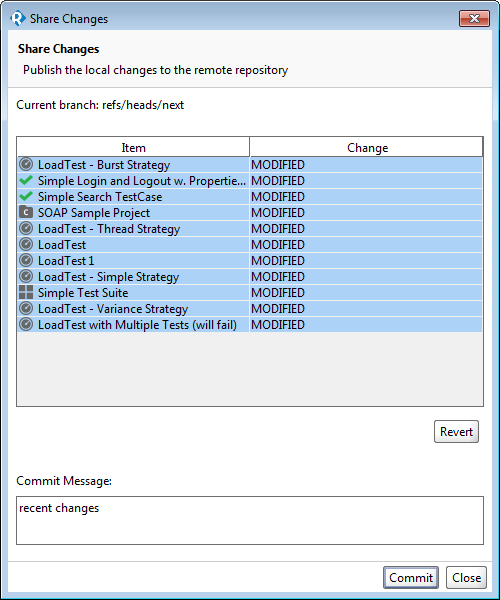Screen dimensions: 500x600
Task: Click the Simple Test Suite grid icon
Action: pyautogui.click(x=26, y=292)
